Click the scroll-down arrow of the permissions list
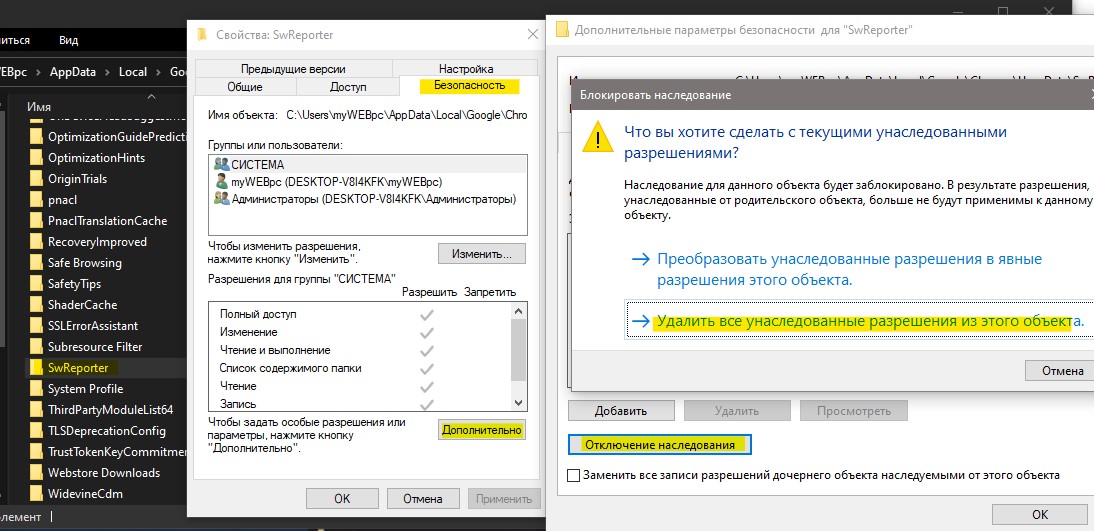This screenshot has height=531, width=1094. point(518,403)
